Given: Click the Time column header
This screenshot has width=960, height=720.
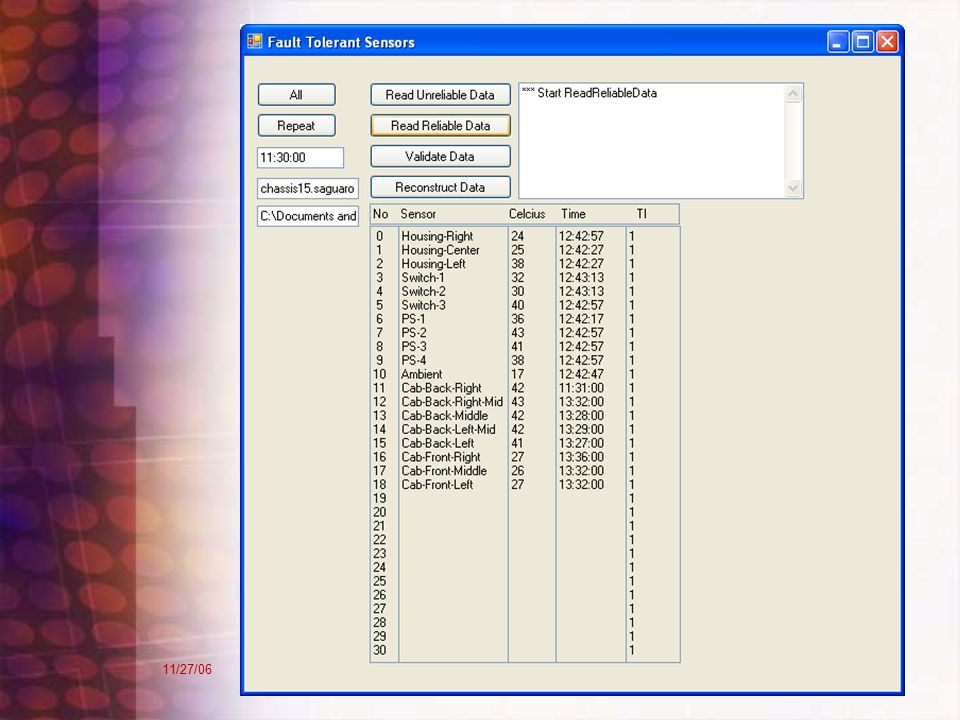Looking at the screenshot, I should click(573, 214).
